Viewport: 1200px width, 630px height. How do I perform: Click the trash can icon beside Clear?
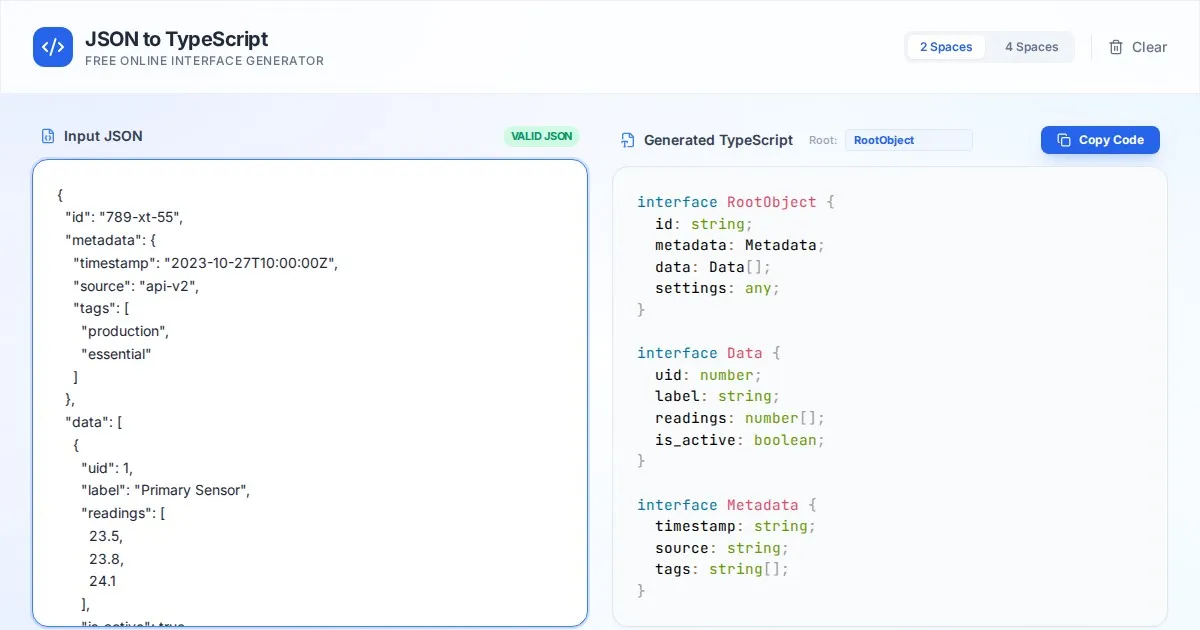pyautogui.click(x=1116, y=47)
